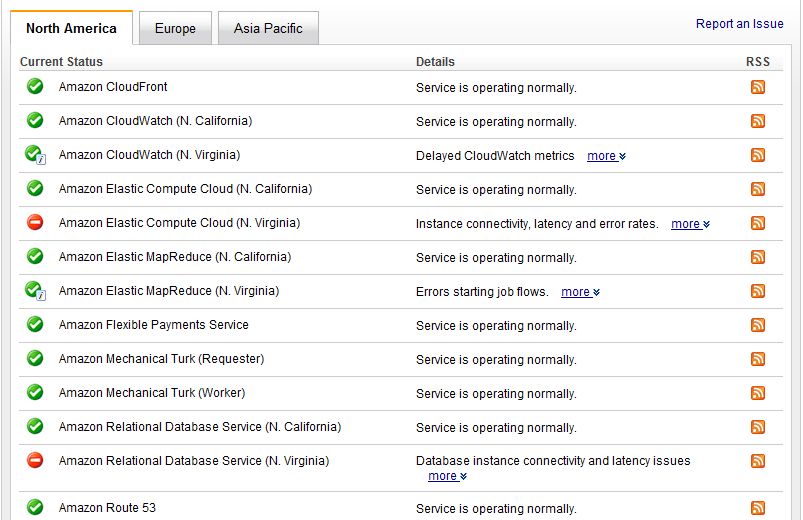Expand more on instance connectivity and latency errors

pyautogui.click(x=690, y=224)
